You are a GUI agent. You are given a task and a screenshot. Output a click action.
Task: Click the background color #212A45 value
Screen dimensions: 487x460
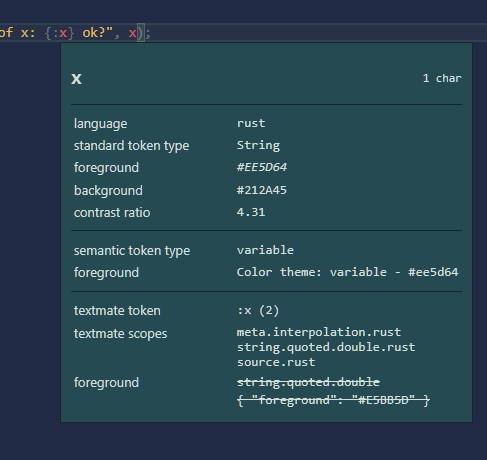coord(262,190)
